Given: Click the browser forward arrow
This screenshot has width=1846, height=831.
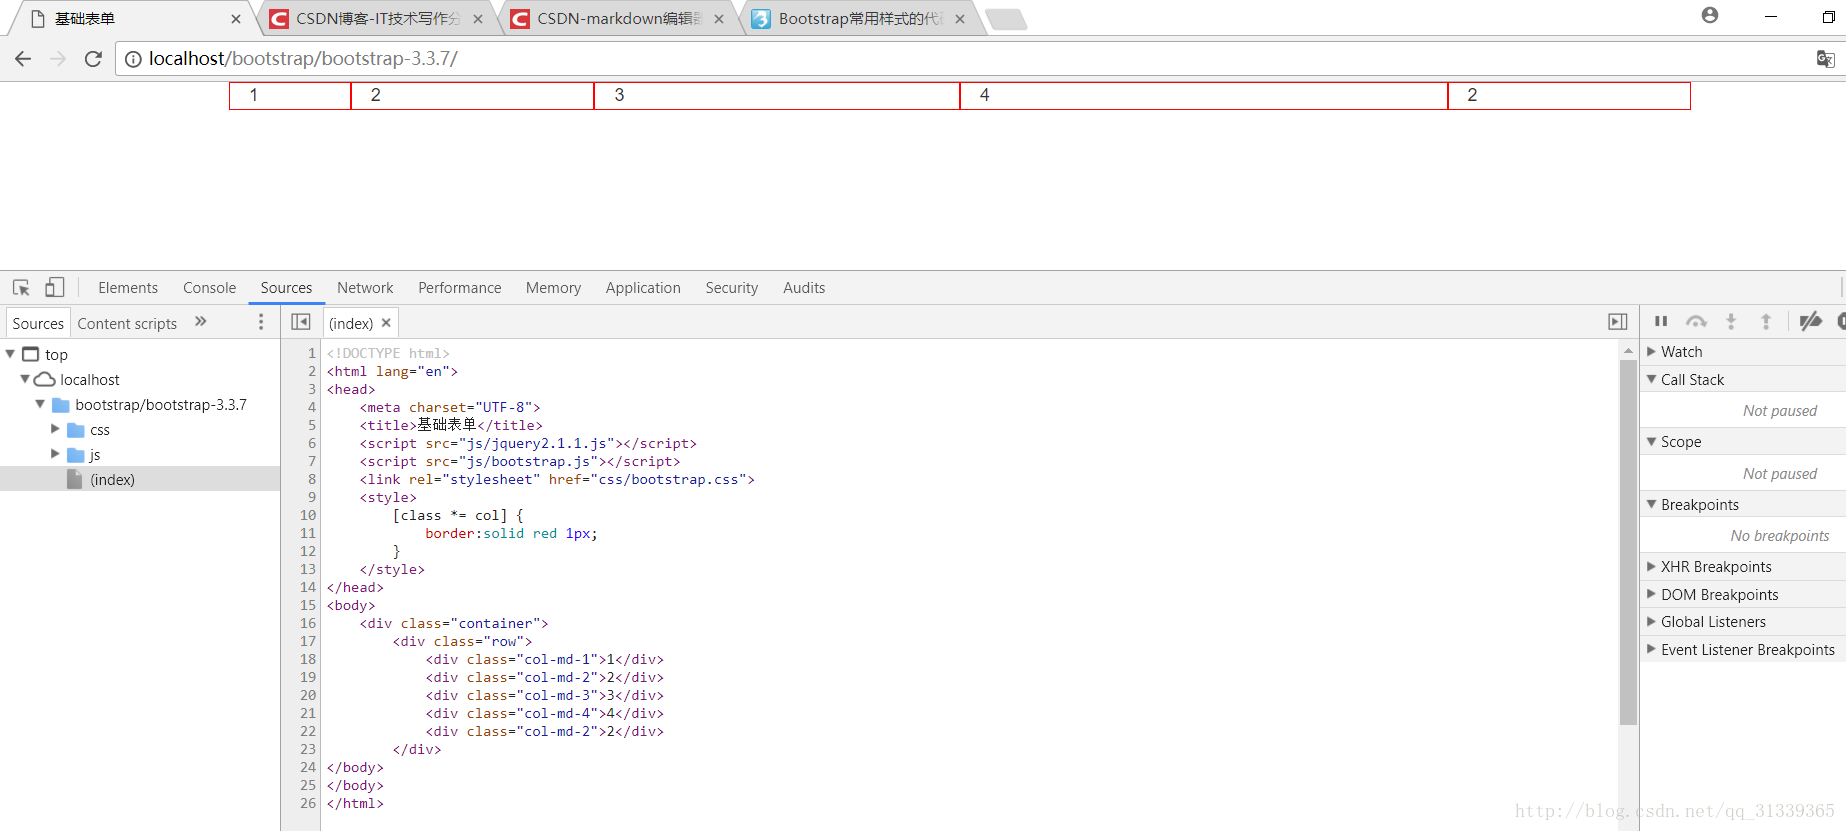Looking at the screenshot, I should [58, 59].
